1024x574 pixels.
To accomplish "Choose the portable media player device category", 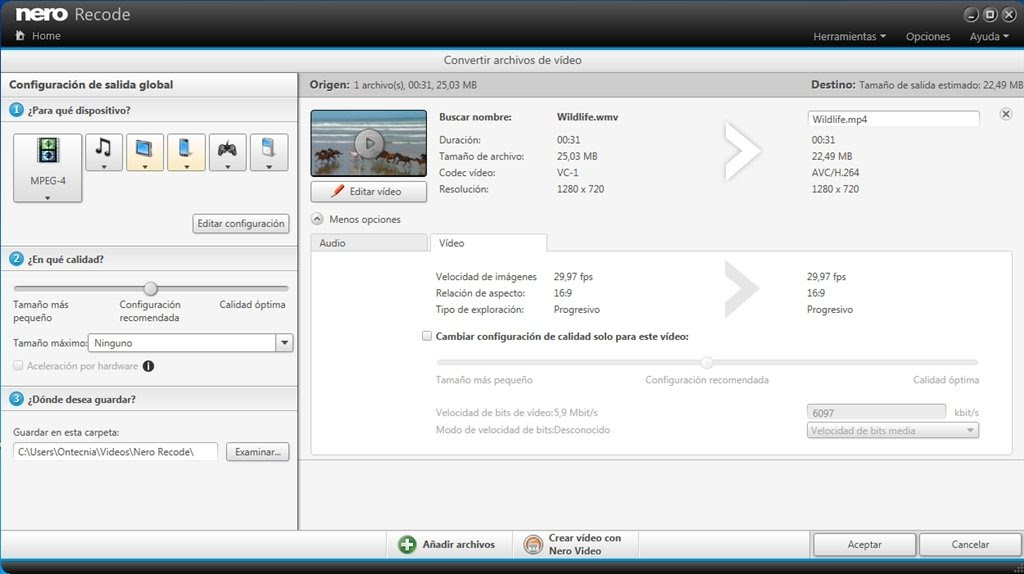I will 268,152.
